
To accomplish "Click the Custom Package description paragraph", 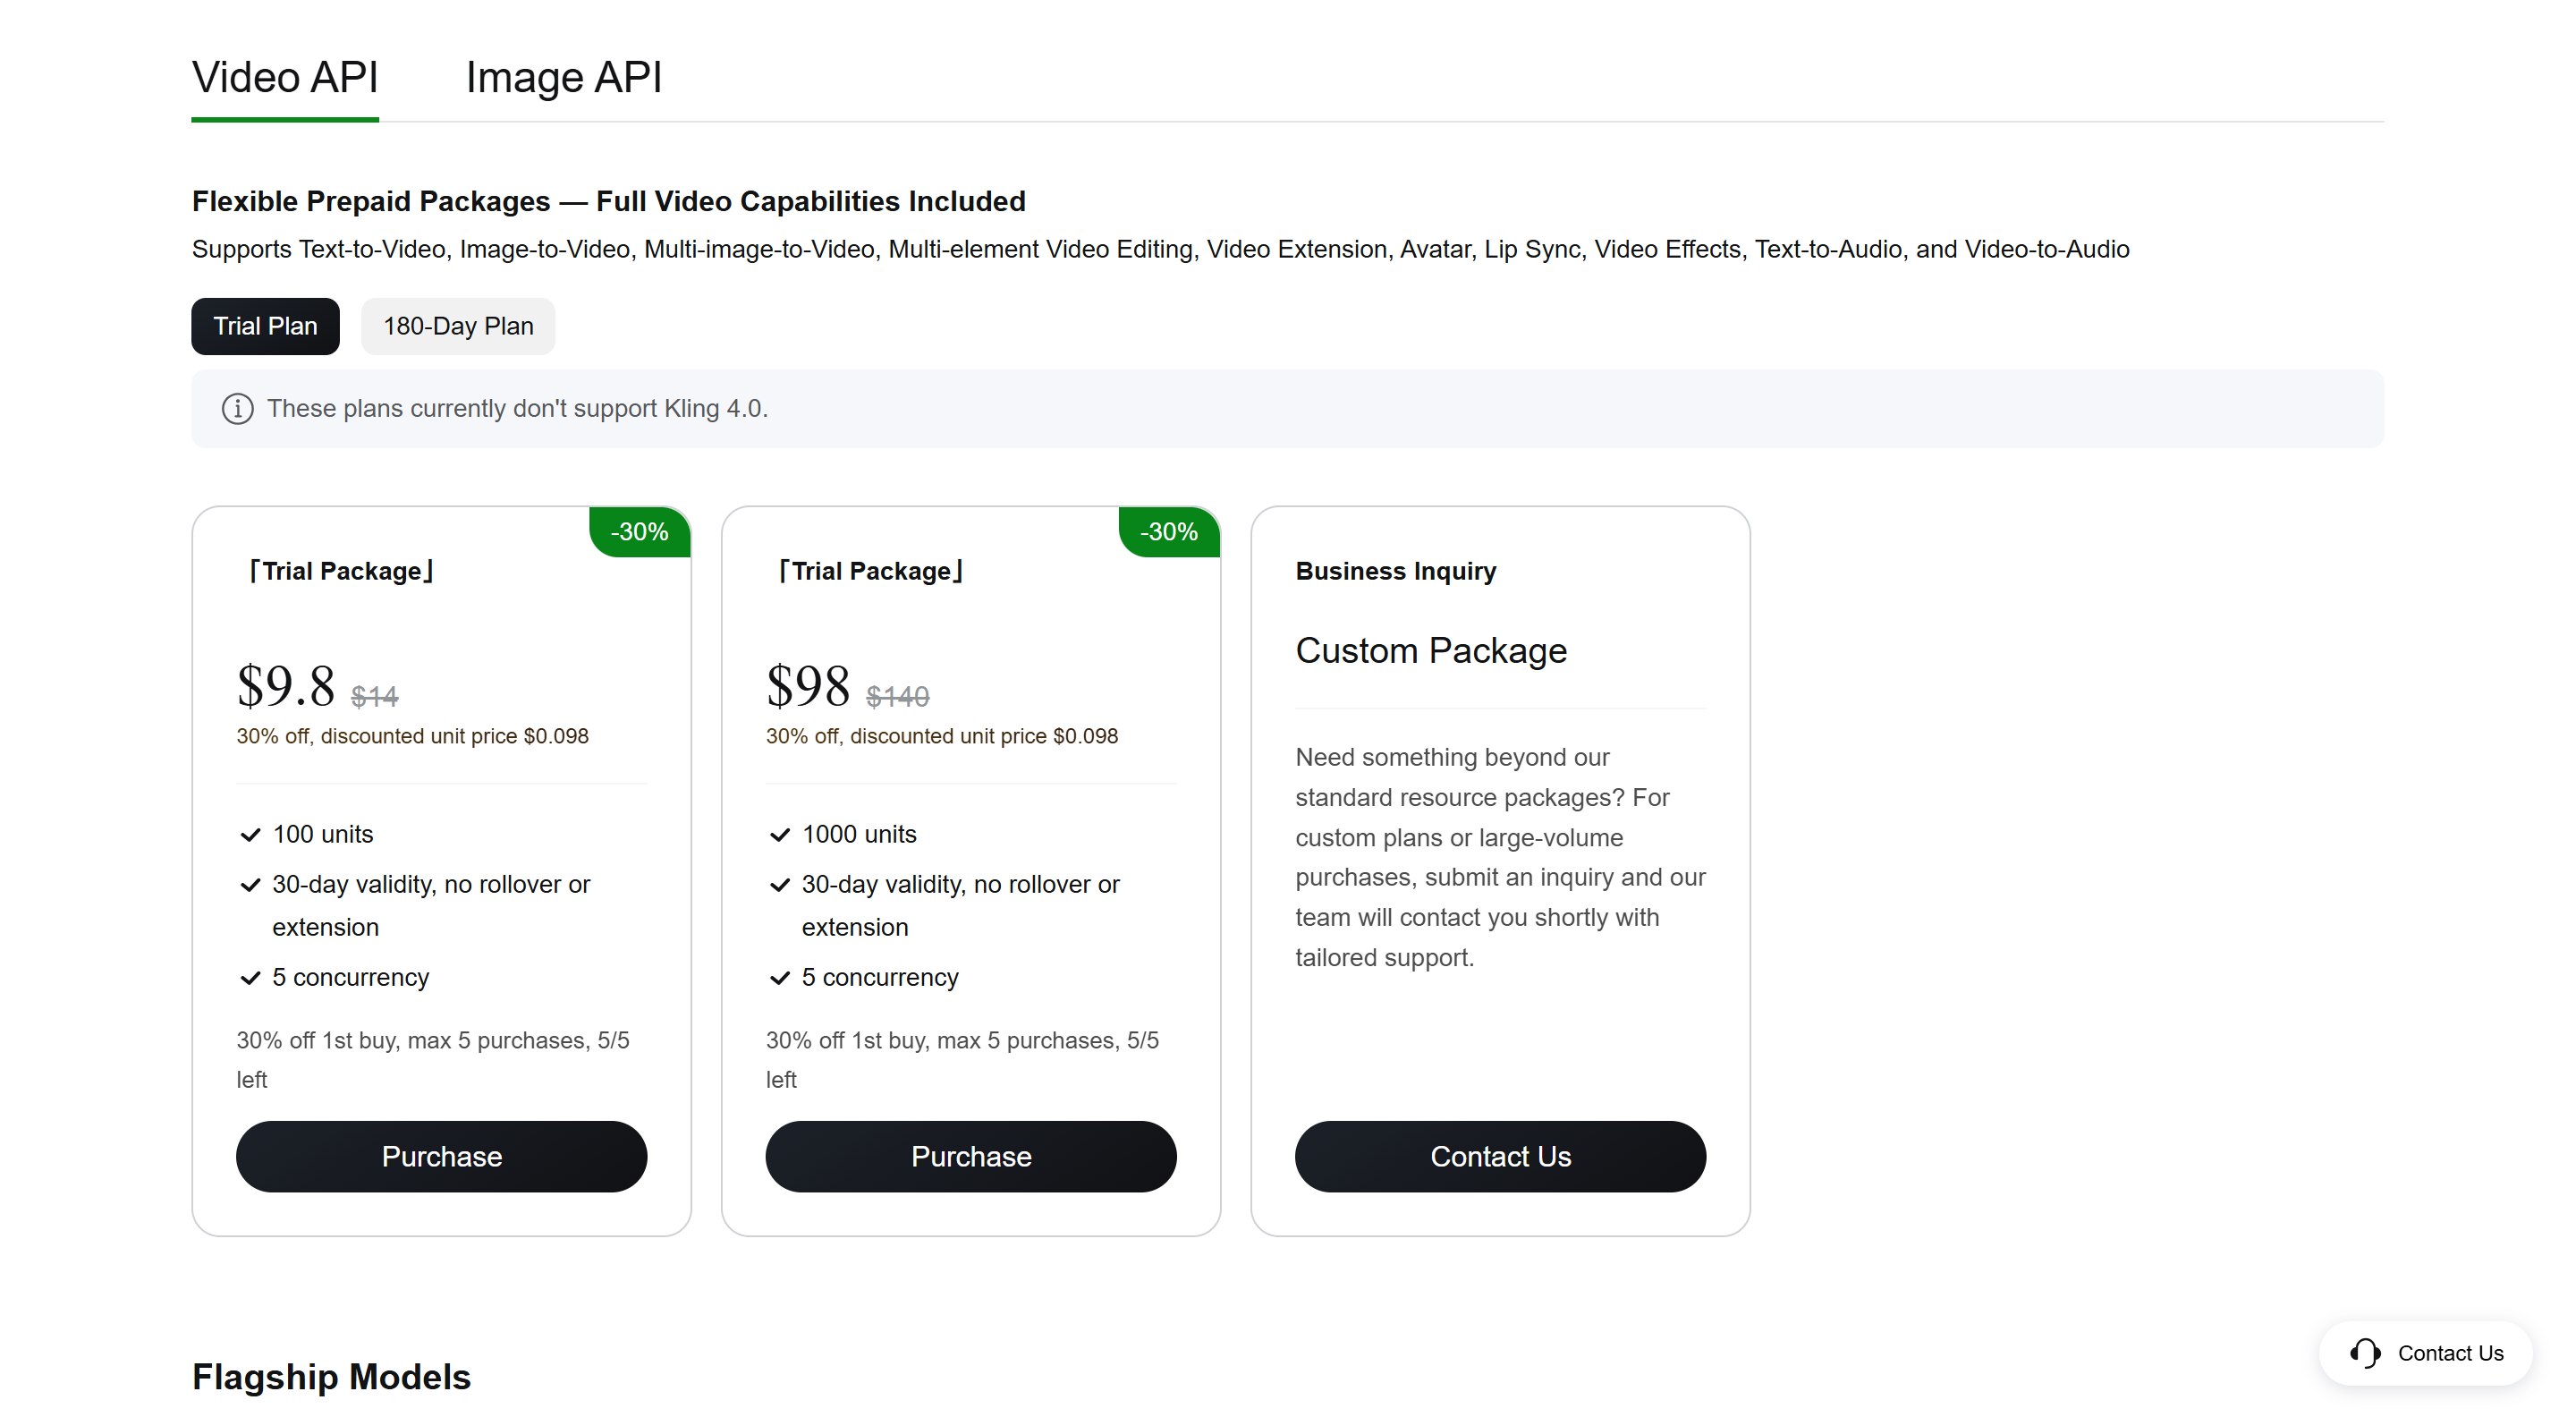I will point(1500,857).
